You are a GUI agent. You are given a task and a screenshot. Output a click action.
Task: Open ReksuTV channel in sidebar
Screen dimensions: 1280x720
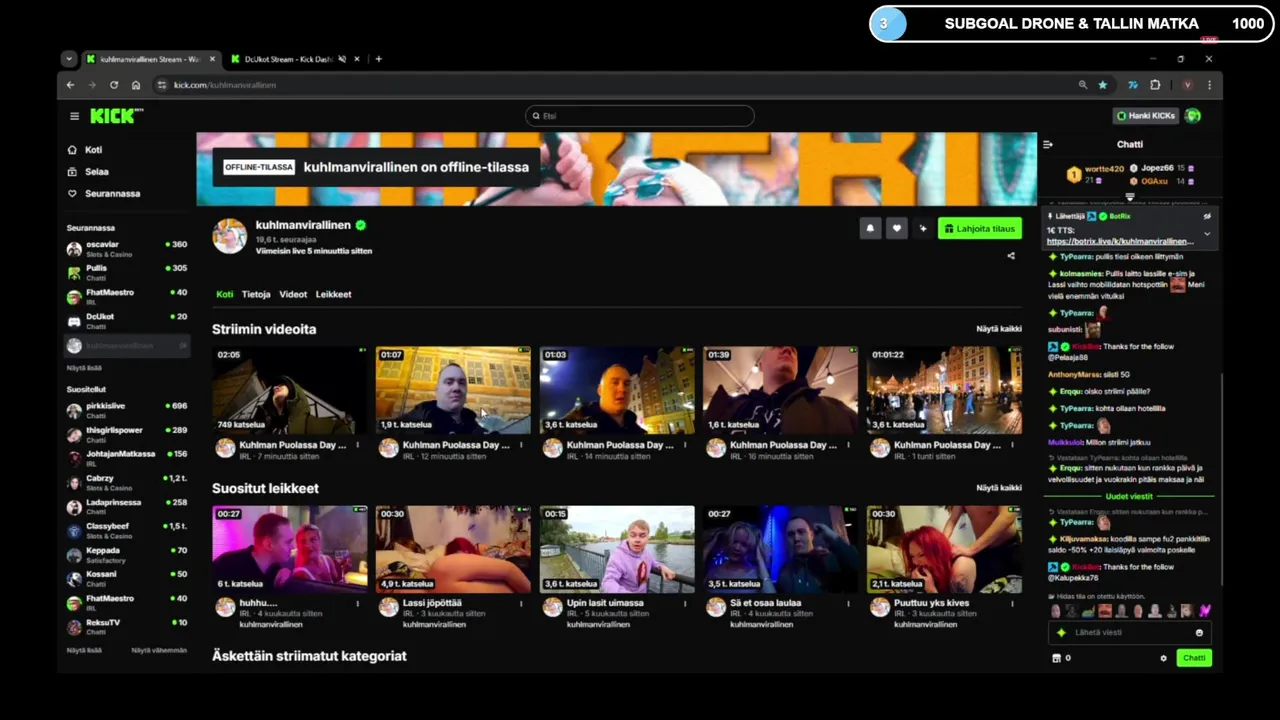click(x=127, y=625)
